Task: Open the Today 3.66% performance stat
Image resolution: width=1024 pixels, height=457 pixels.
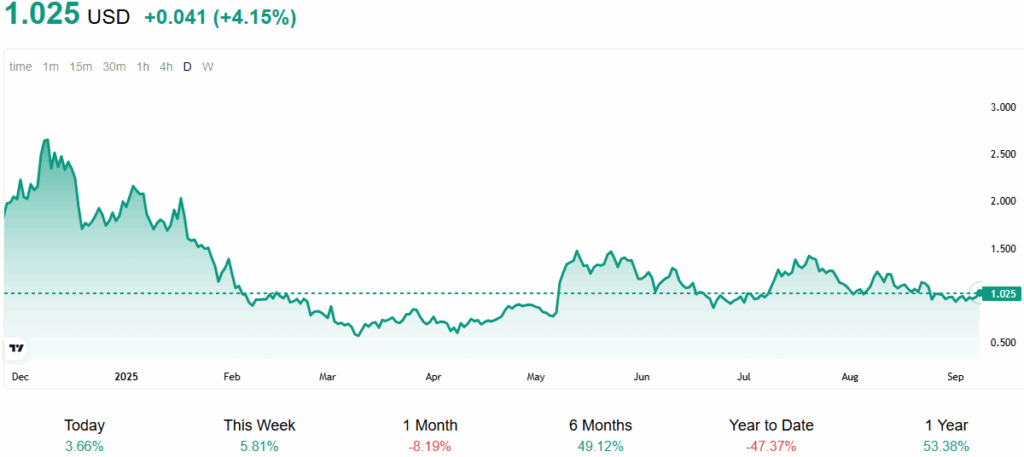Action: (x=84, y=435)
